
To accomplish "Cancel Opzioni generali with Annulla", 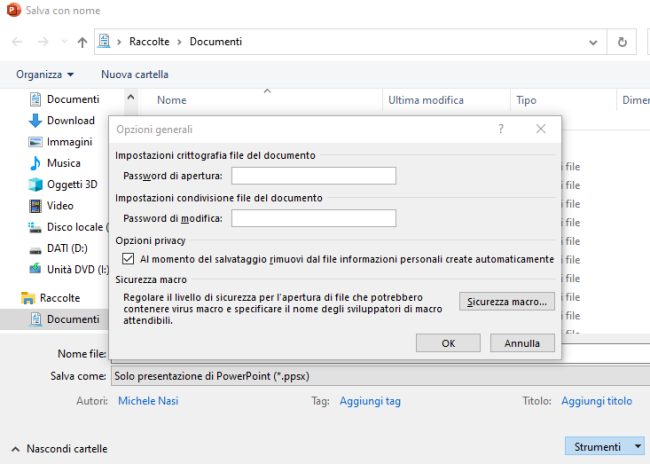I will coord(522,343).
